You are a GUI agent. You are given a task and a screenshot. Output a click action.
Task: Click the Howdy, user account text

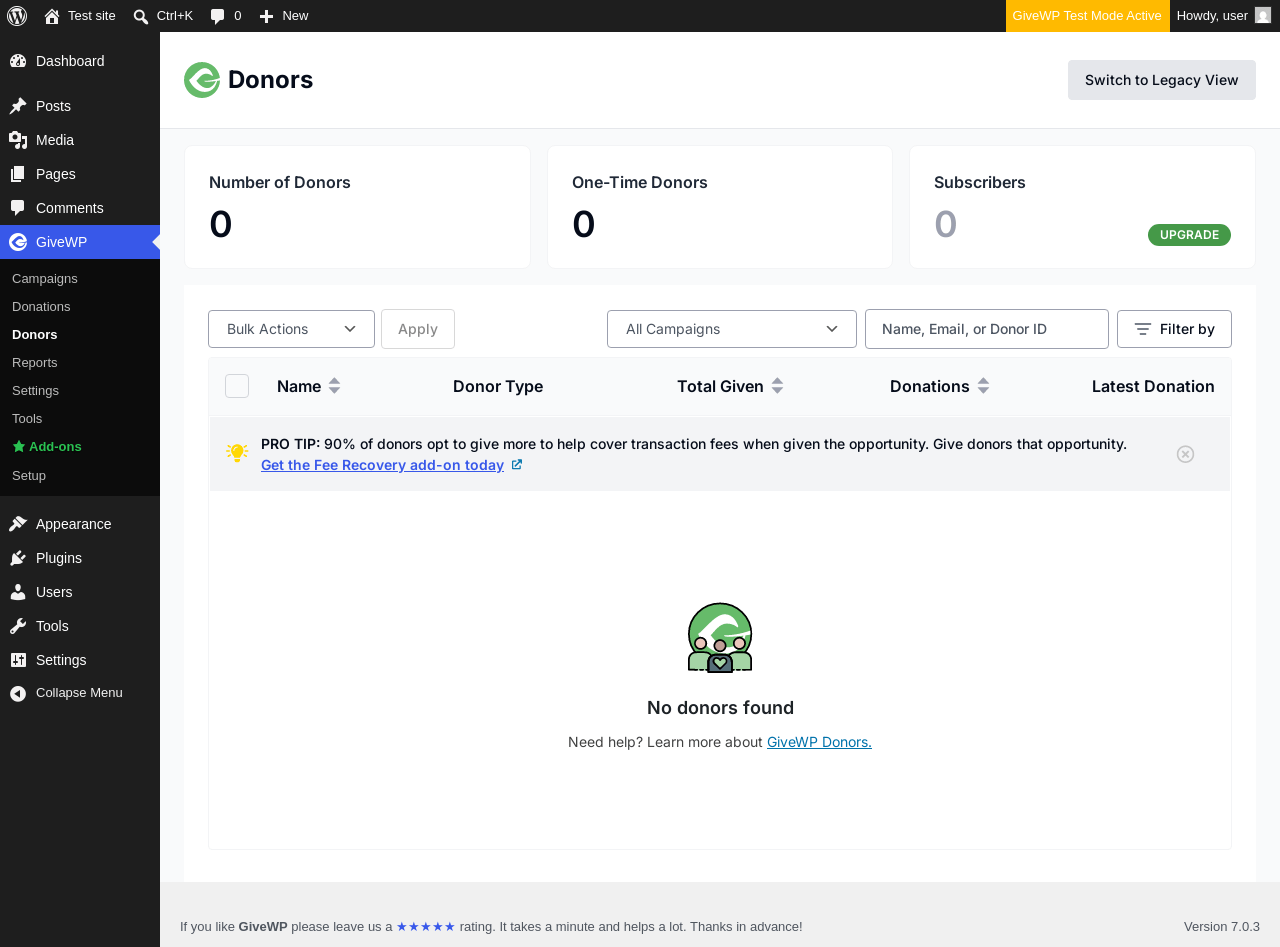pyautogui.click(x=1212, y=16)
